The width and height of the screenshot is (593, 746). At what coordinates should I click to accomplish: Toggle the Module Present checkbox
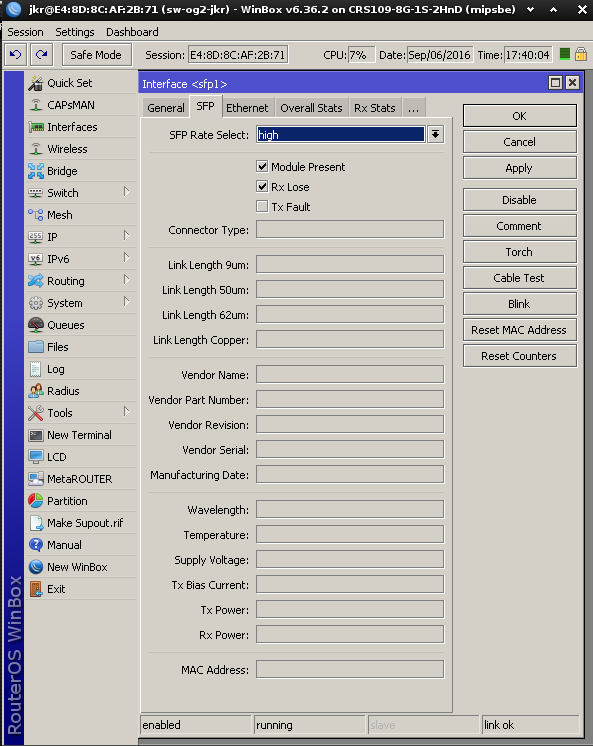tap(262, 167)
